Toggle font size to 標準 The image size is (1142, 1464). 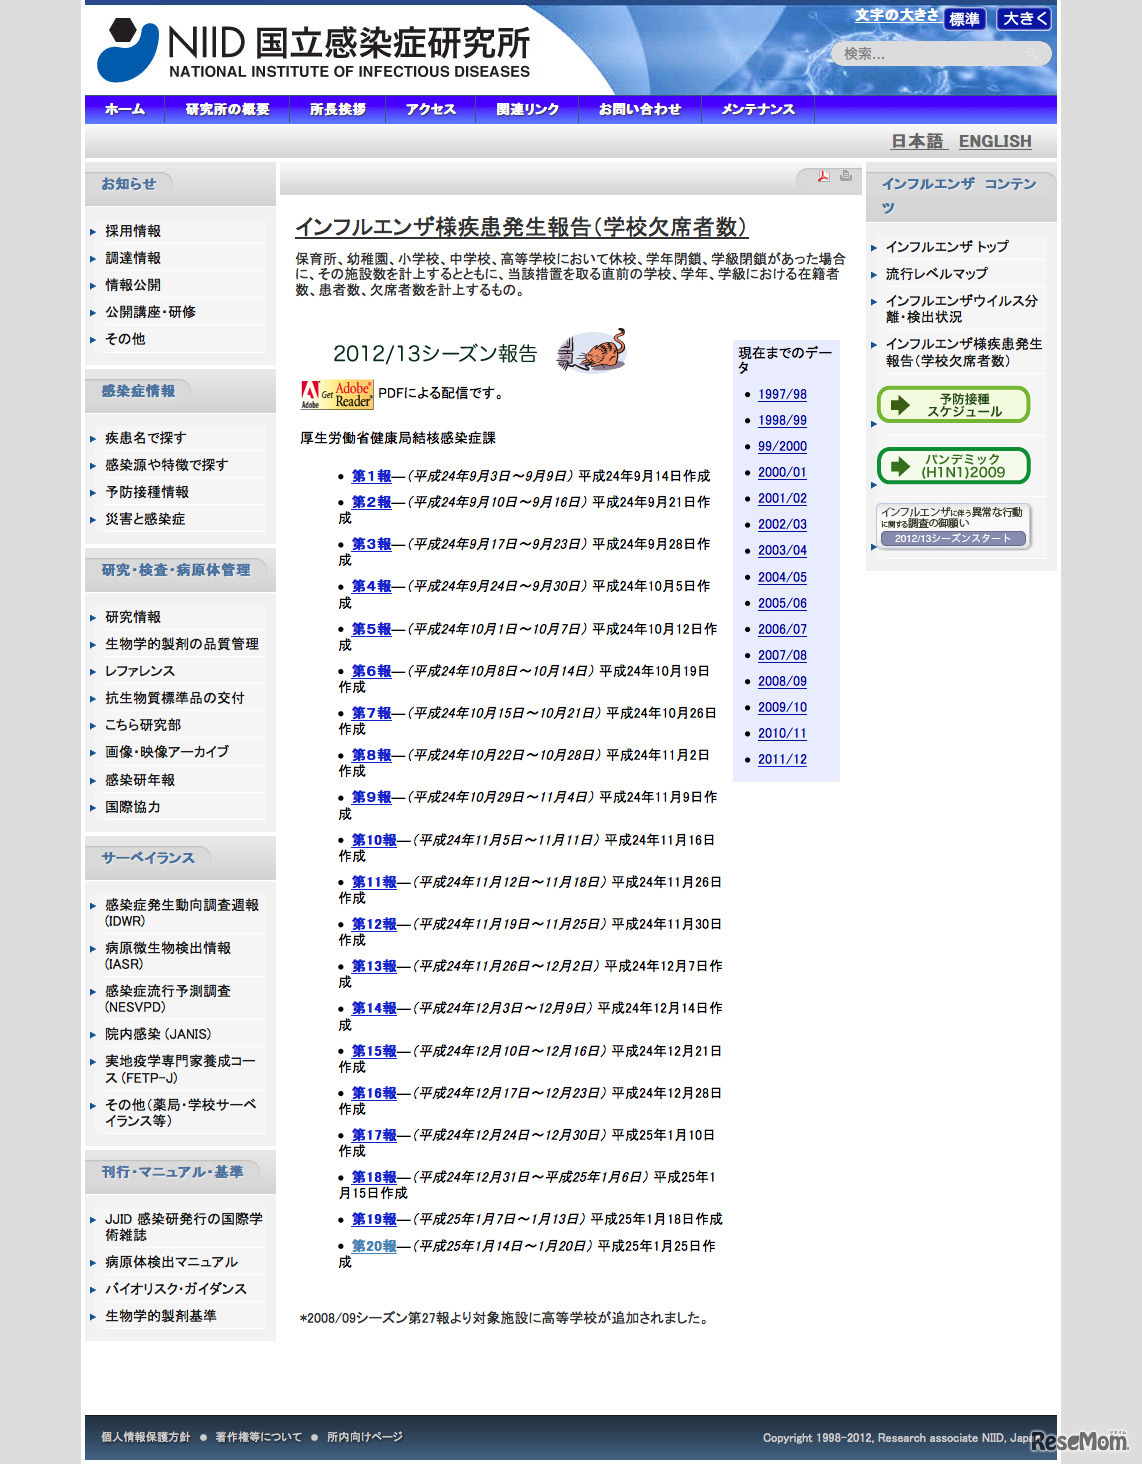tap(963, 18)
